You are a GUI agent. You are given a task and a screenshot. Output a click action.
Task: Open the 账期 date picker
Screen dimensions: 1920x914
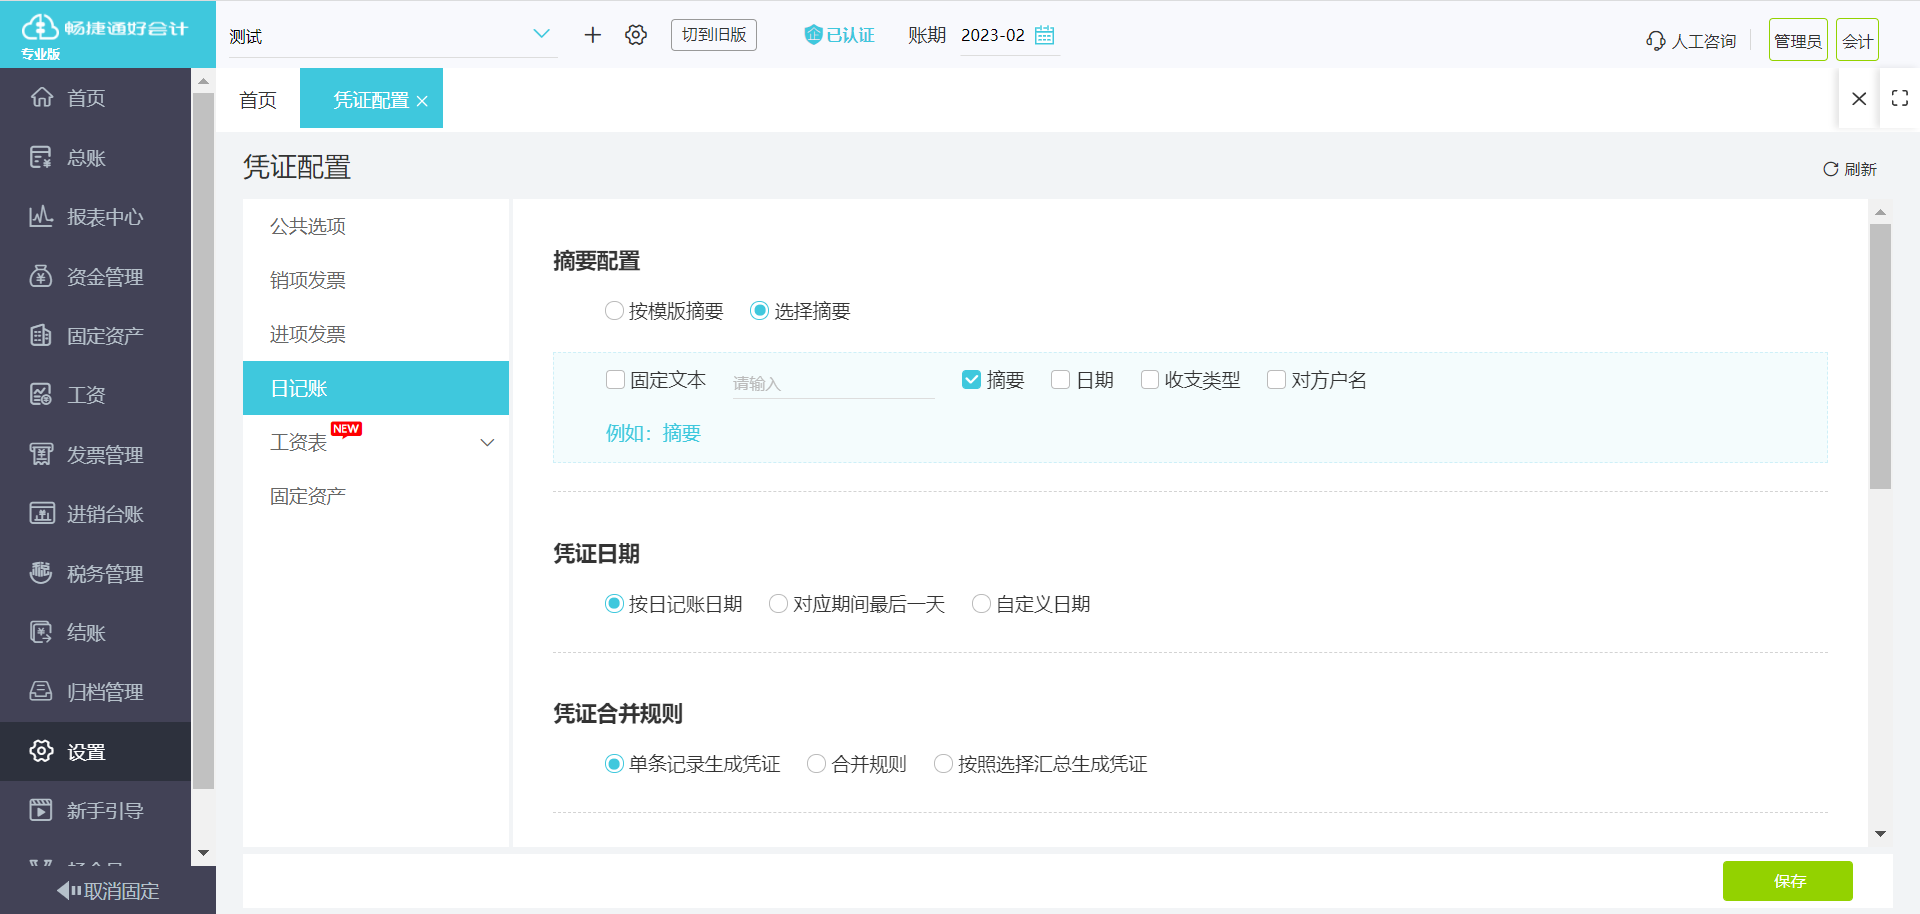click(1044, 35)
